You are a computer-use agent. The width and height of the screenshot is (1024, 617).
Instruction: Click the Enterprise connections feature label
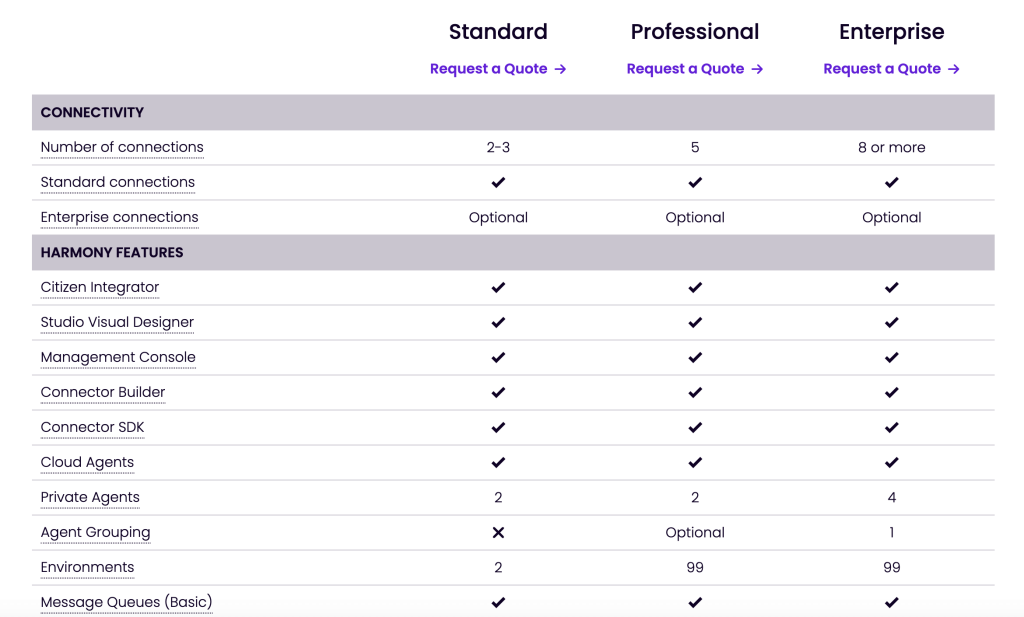(x=120, y=217)
